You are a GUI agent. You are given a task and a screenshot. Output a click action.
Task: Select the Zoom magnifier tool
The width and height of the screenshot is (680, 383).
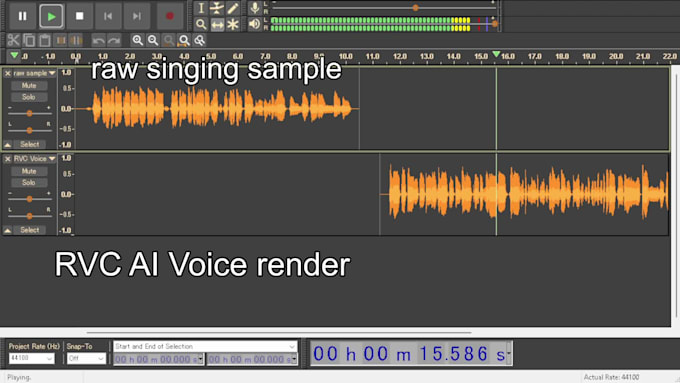[x=201, y=24]
